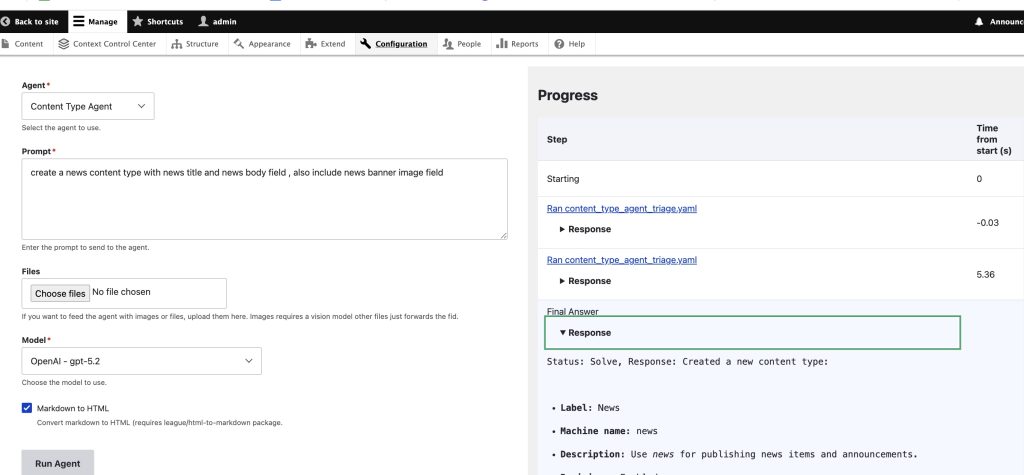Toggle the Manage hamburger menu
1024x475 pixels.
click(80, 22)
